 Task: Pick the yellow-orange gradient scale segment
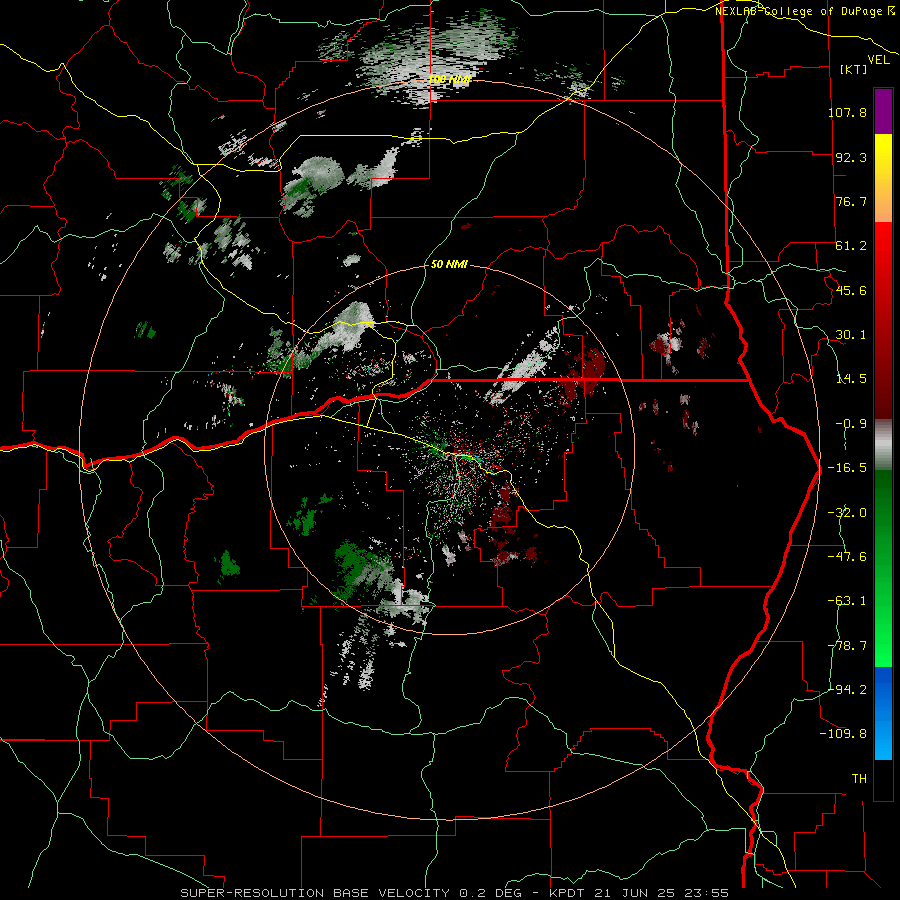[x=883, y=178]
